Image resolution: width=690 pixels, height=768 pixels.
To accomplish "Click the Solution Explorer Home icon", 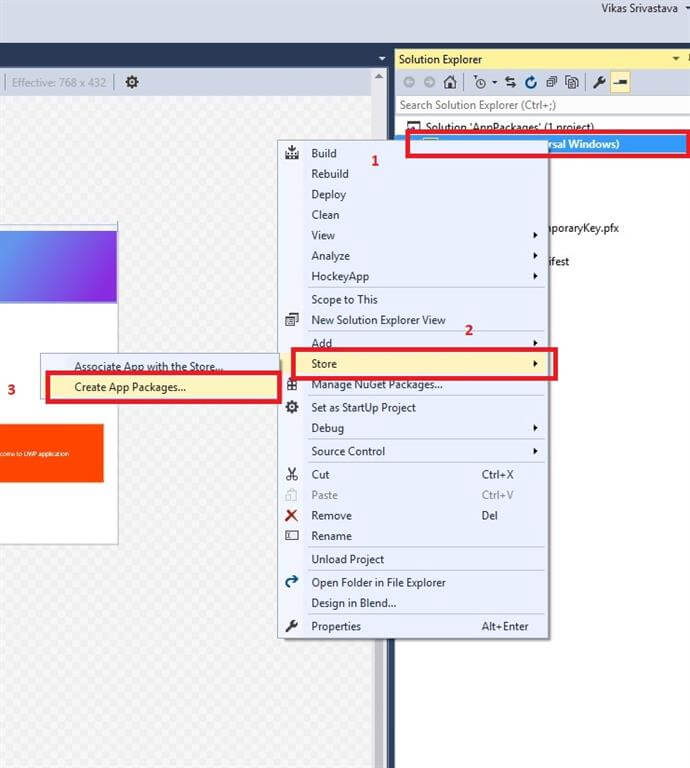I will coord(450,82).
